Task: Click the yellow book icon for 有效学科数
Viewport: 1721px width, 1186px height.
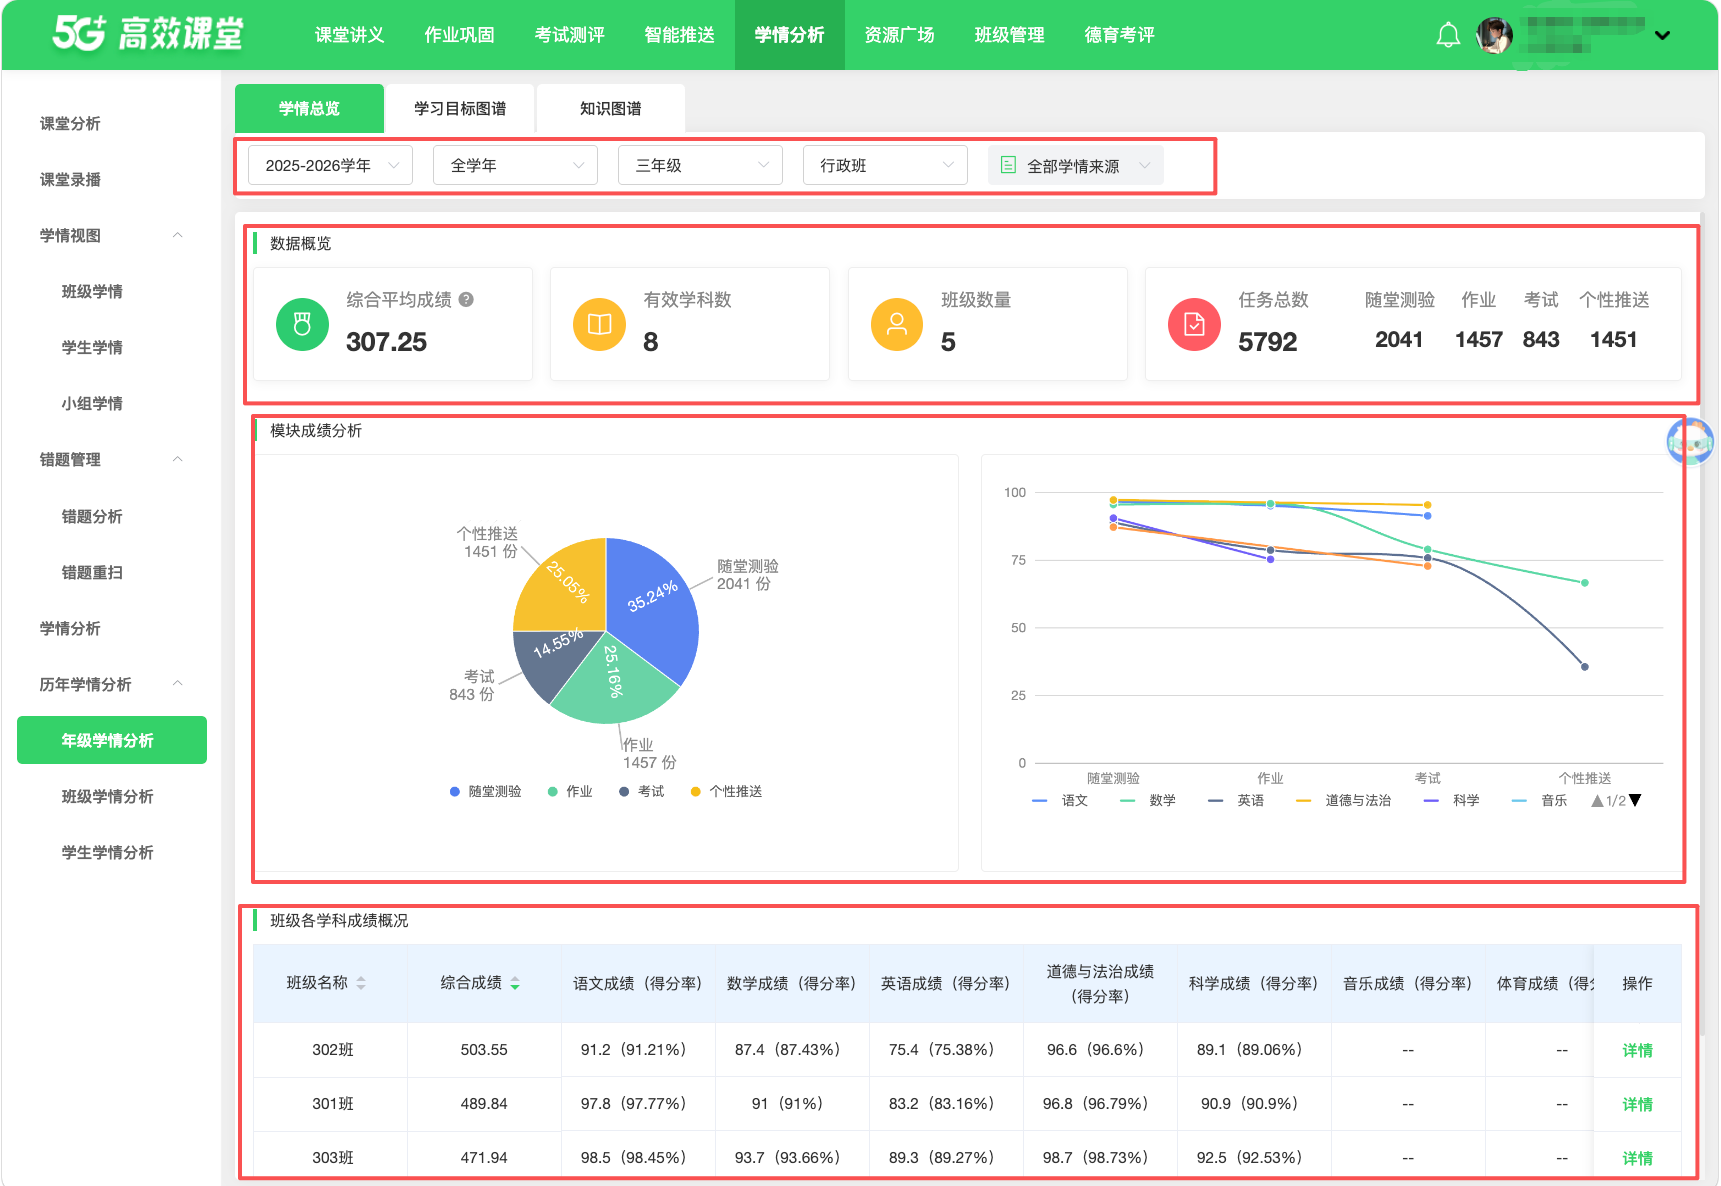Action: pyautogui.click(x=599, y=324)
